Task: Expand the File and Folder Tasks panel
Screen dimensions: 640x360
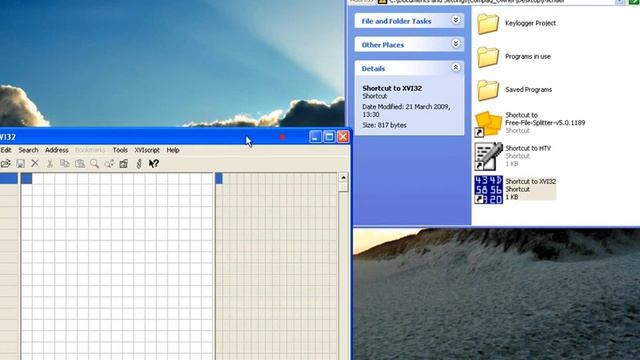Action: coord(456,20)
